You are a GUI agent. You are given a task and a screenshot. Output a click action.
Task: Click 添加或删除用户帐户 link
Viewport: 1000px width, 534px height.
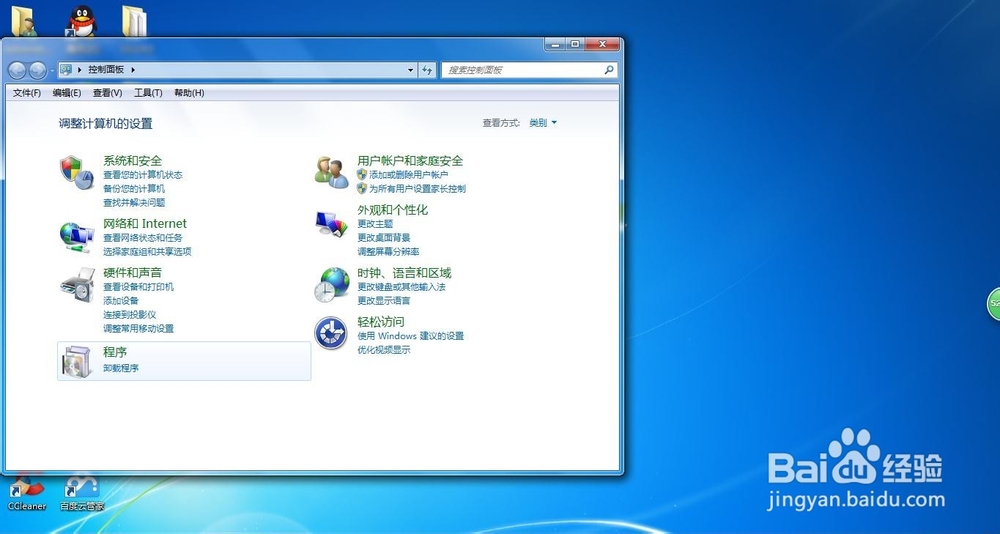[x=409, y=175]
